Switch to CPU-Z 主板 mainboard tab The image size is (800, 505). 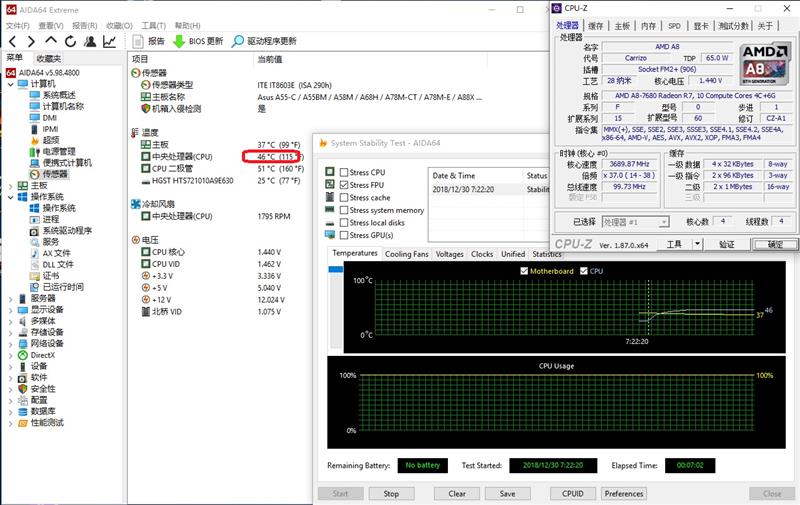point(622,26)
